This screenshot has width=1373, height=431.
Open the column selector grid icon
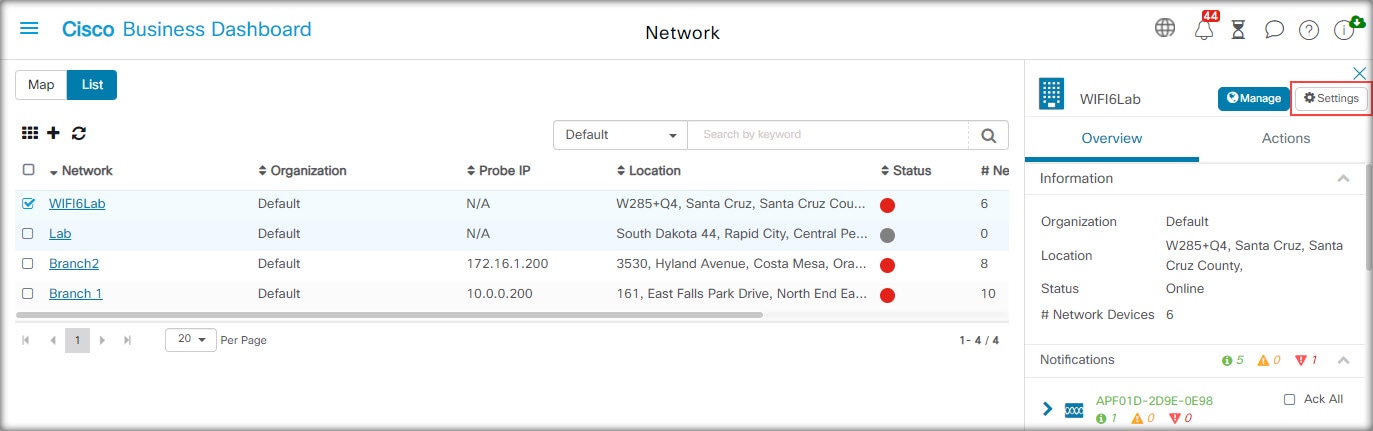tap(30, 133)
